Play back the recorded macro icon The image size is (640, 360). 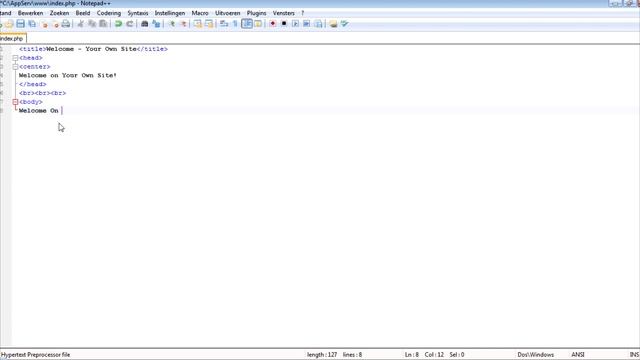(296, 24)
